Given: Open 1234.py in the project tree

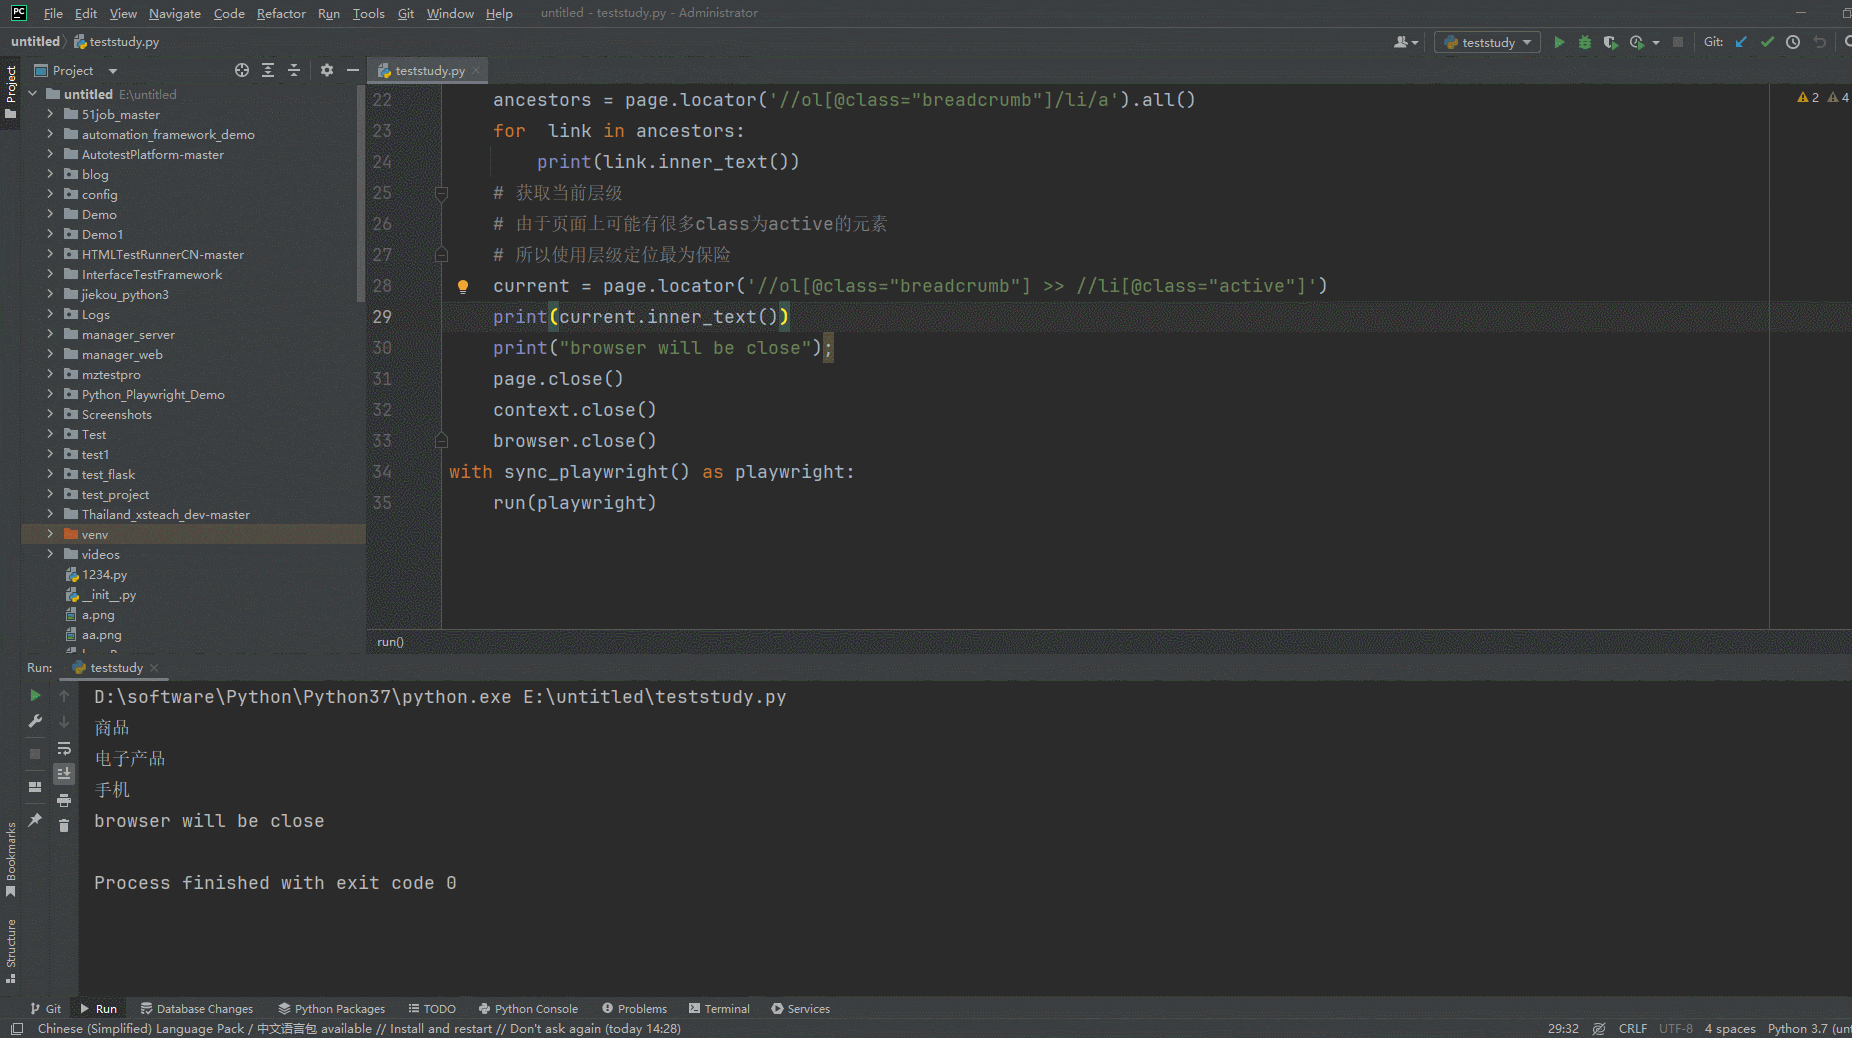Looking at the screenshot, I should pos(104,575).
